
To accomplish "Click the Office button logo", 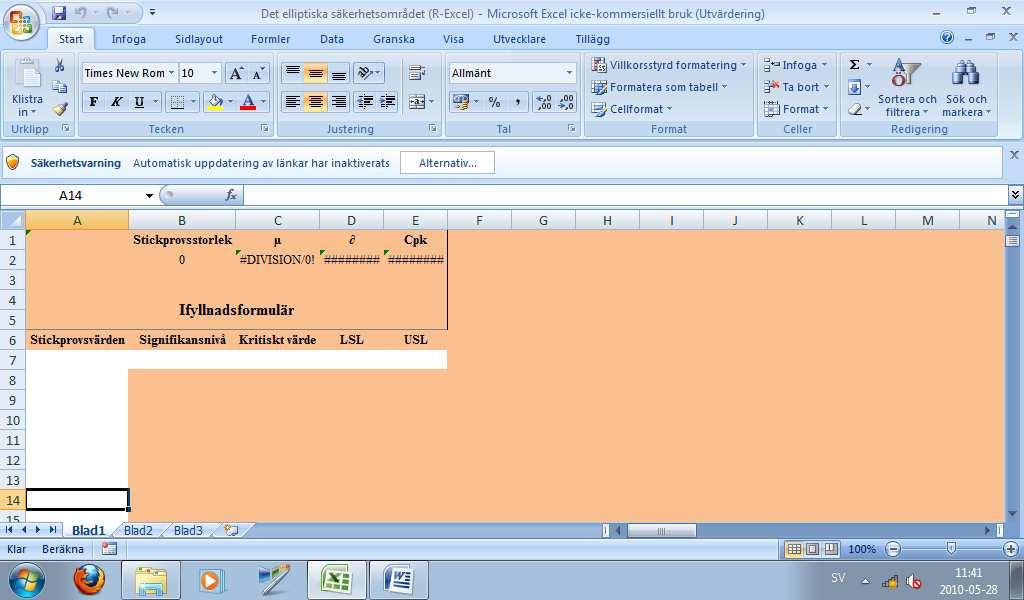I will 21,21.
